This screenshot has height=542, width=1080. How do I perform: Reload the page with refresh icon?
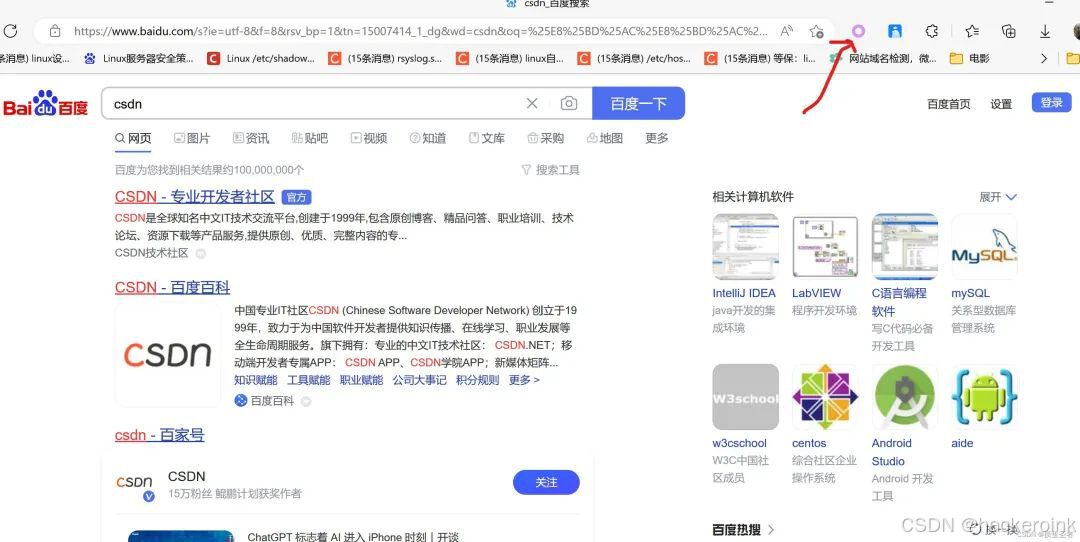tap(10, 31)
